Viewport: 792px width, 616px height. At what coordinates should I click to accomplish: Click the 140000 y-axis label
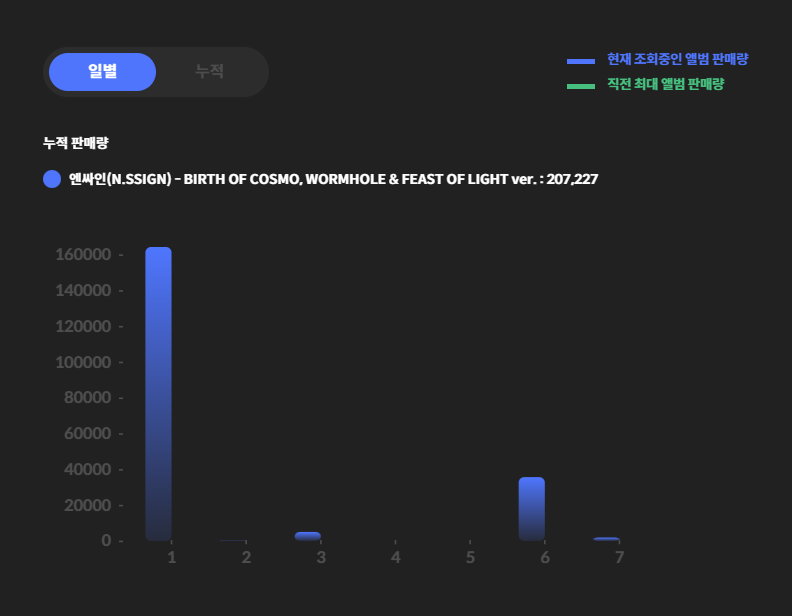[x=83, y=290]
